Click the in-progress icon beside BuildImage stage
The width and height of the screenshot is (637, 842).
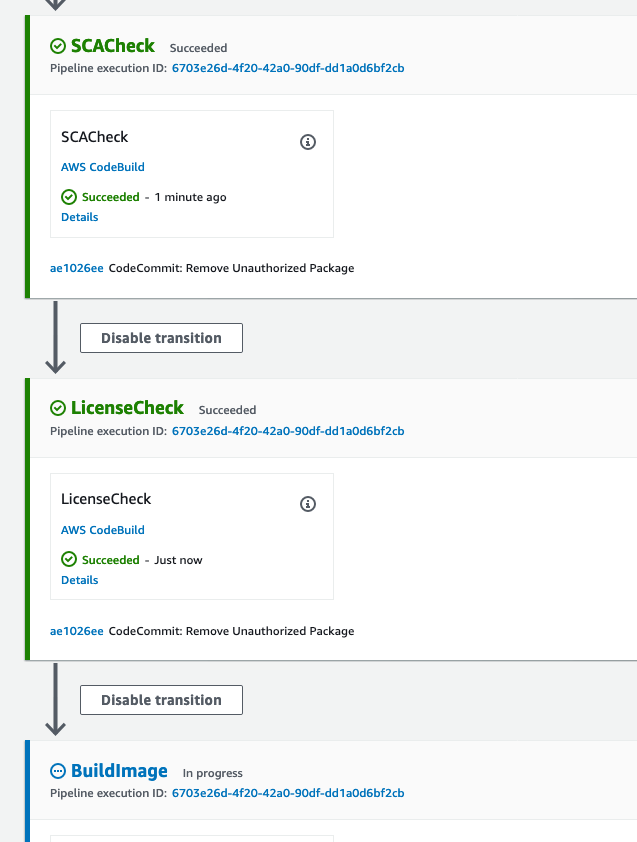(x=58, y=771)
